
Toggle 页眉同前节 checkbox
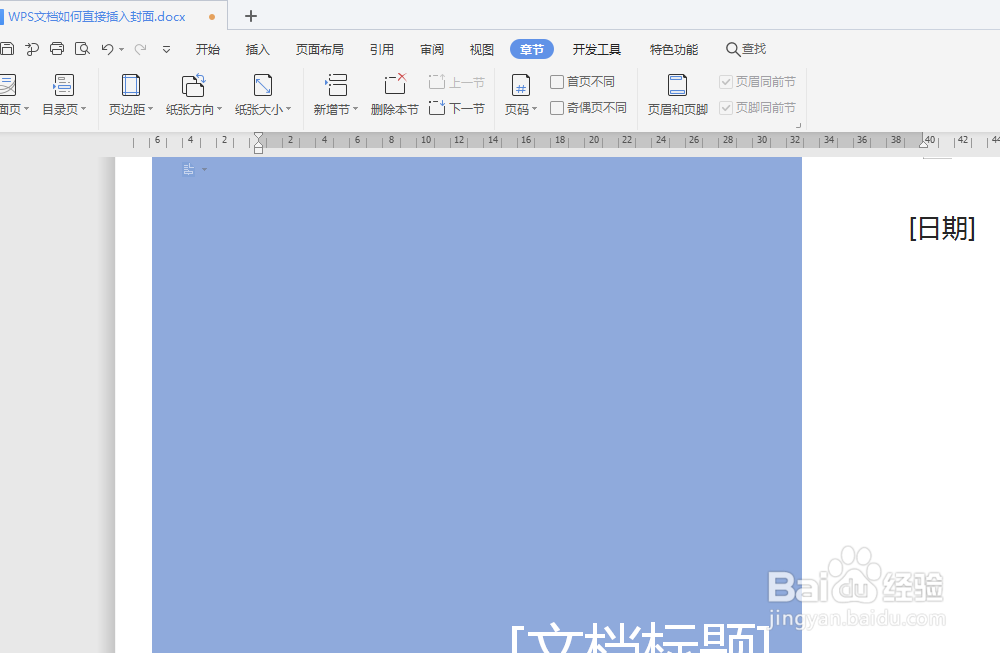[726, 82]
